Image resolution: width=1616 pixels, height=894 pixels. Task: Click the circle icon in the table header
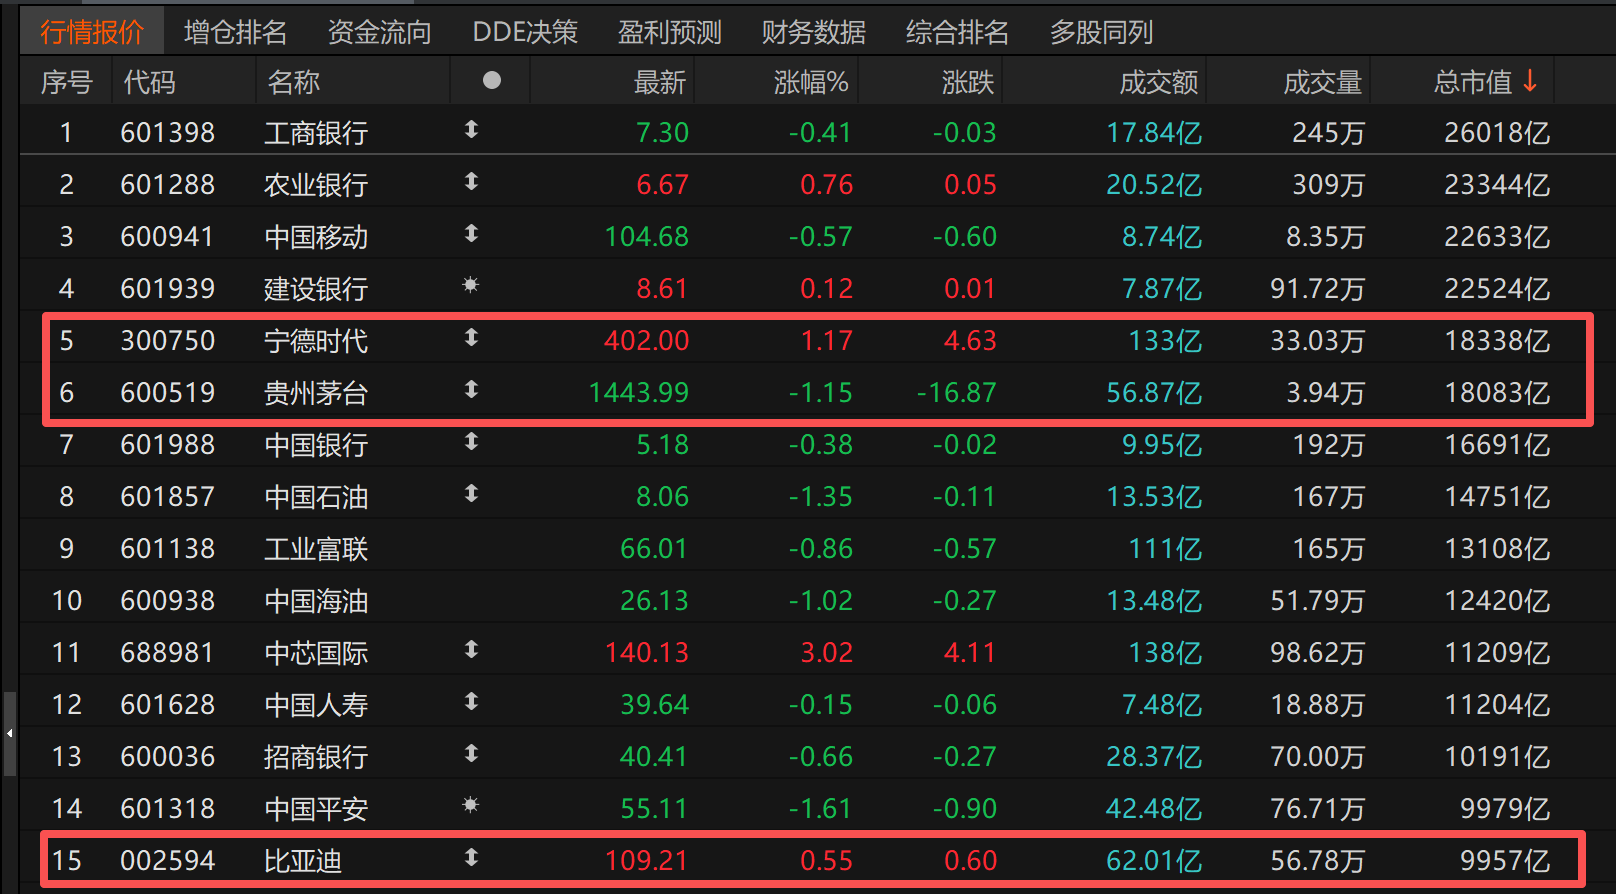(492, 80)
